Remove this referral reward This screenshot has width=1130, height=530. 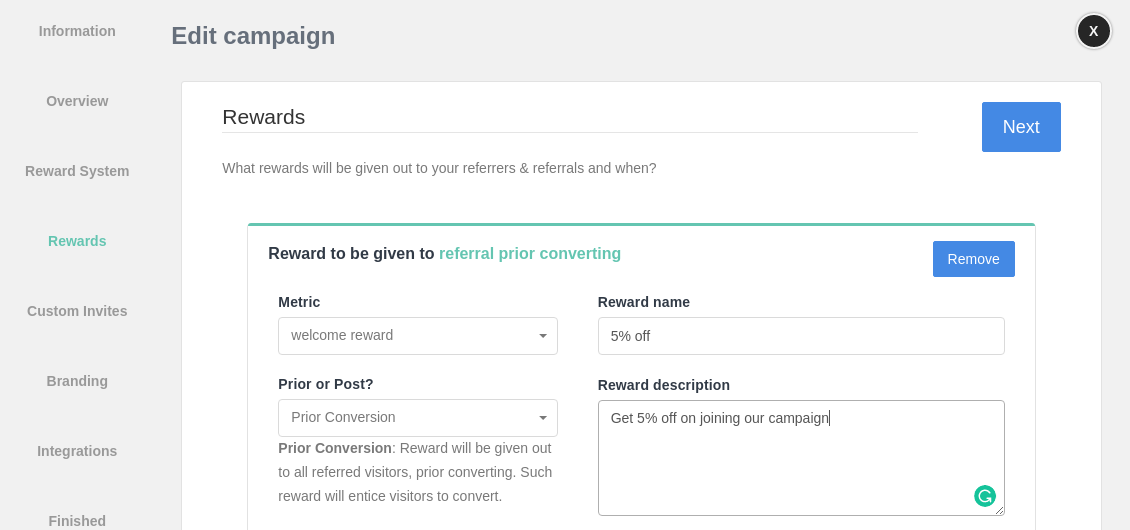[974, 259]
